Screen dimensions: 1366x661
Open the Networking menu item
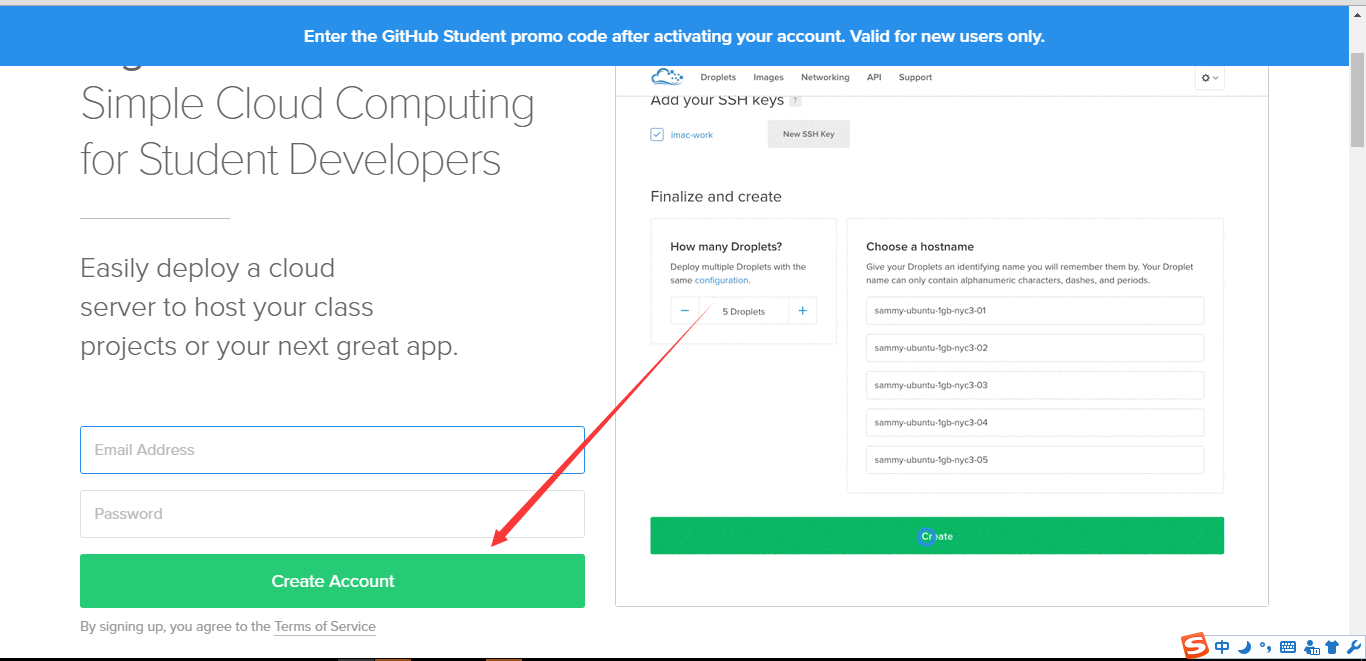tap(825, 77)
